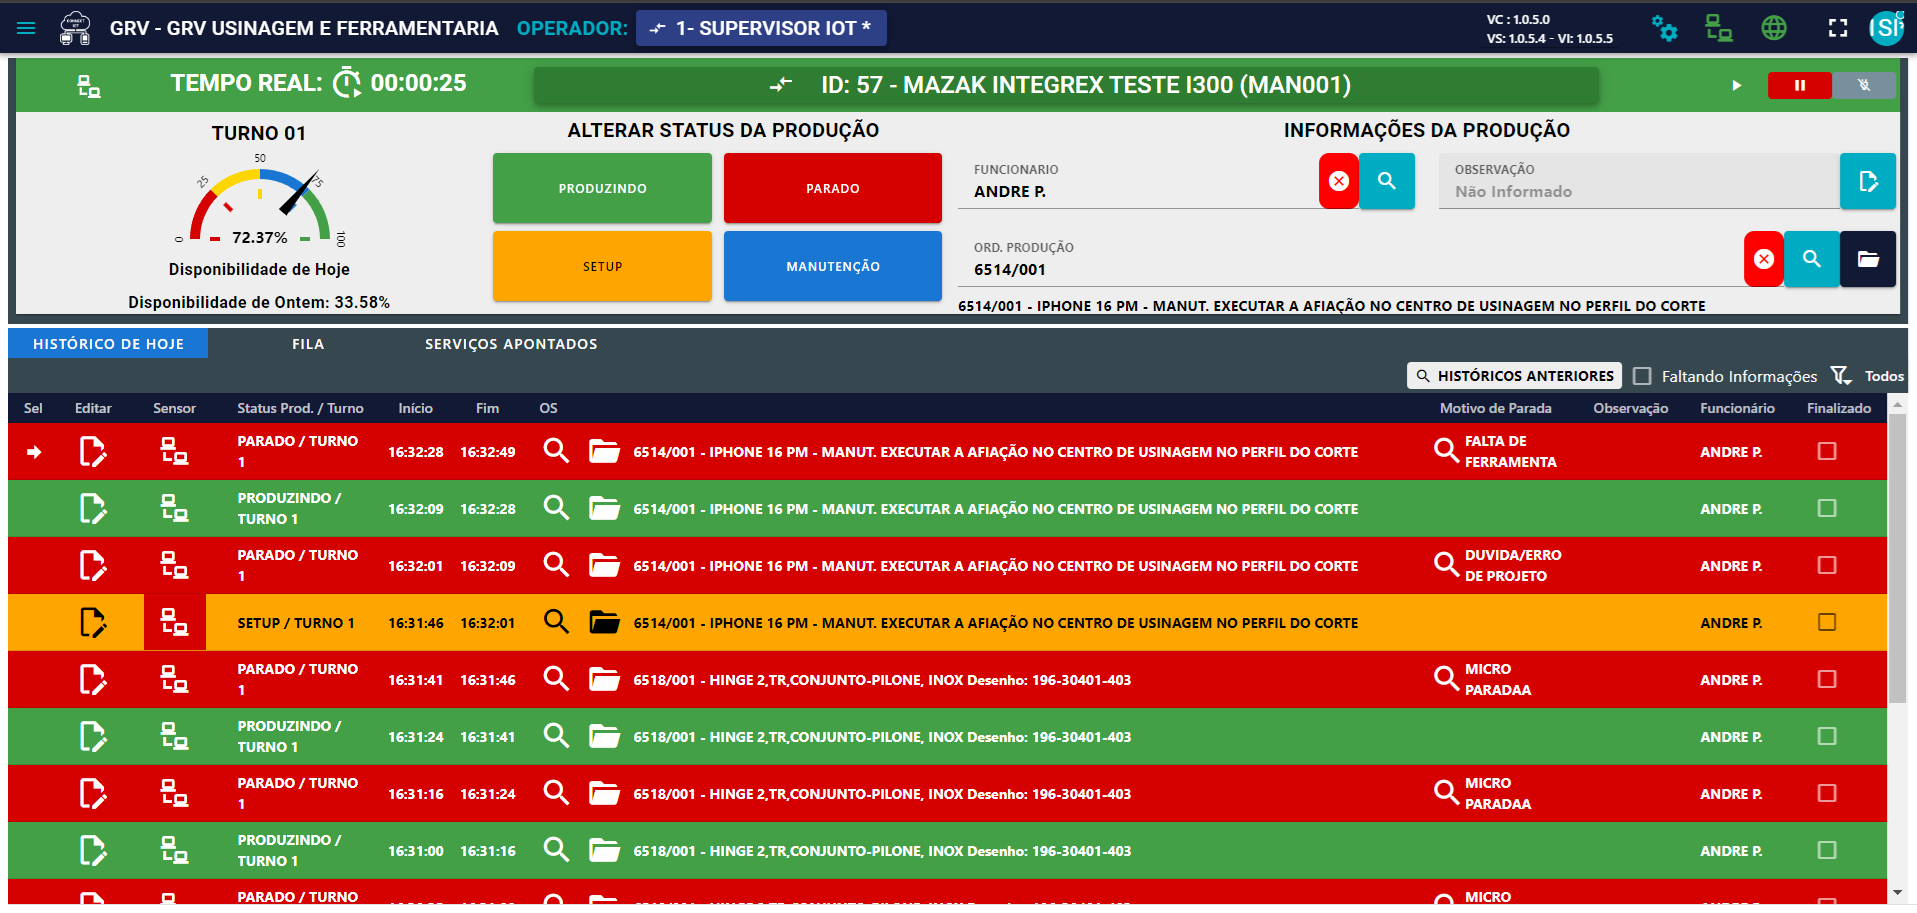This screenshot has width=1917, height=913.
Task: Switch to HISTÓRICO DE HOJE tab
Action: click(x=108, y=344)
